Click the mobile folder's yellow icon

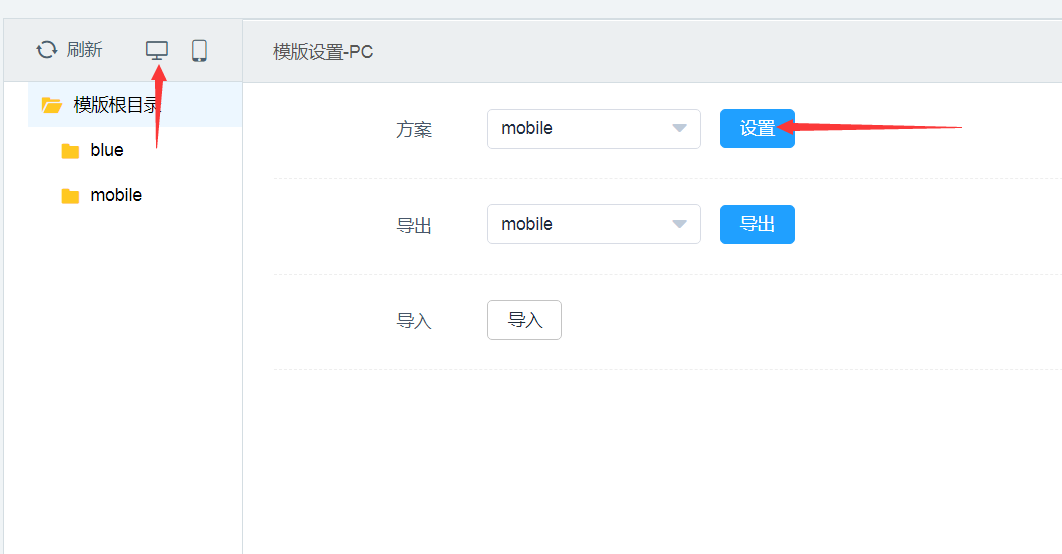(70, 196)
